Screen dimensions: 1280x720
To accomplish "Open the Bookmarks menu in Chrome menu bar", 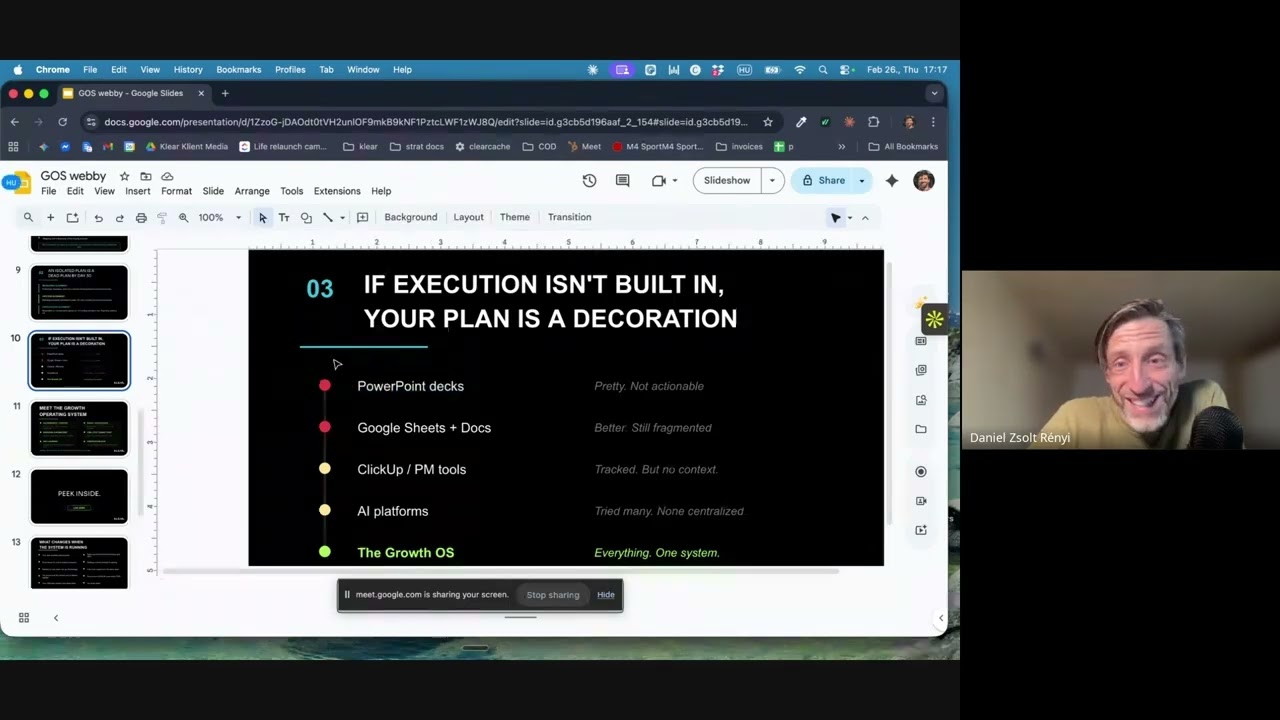I will (x=239, y=70).
